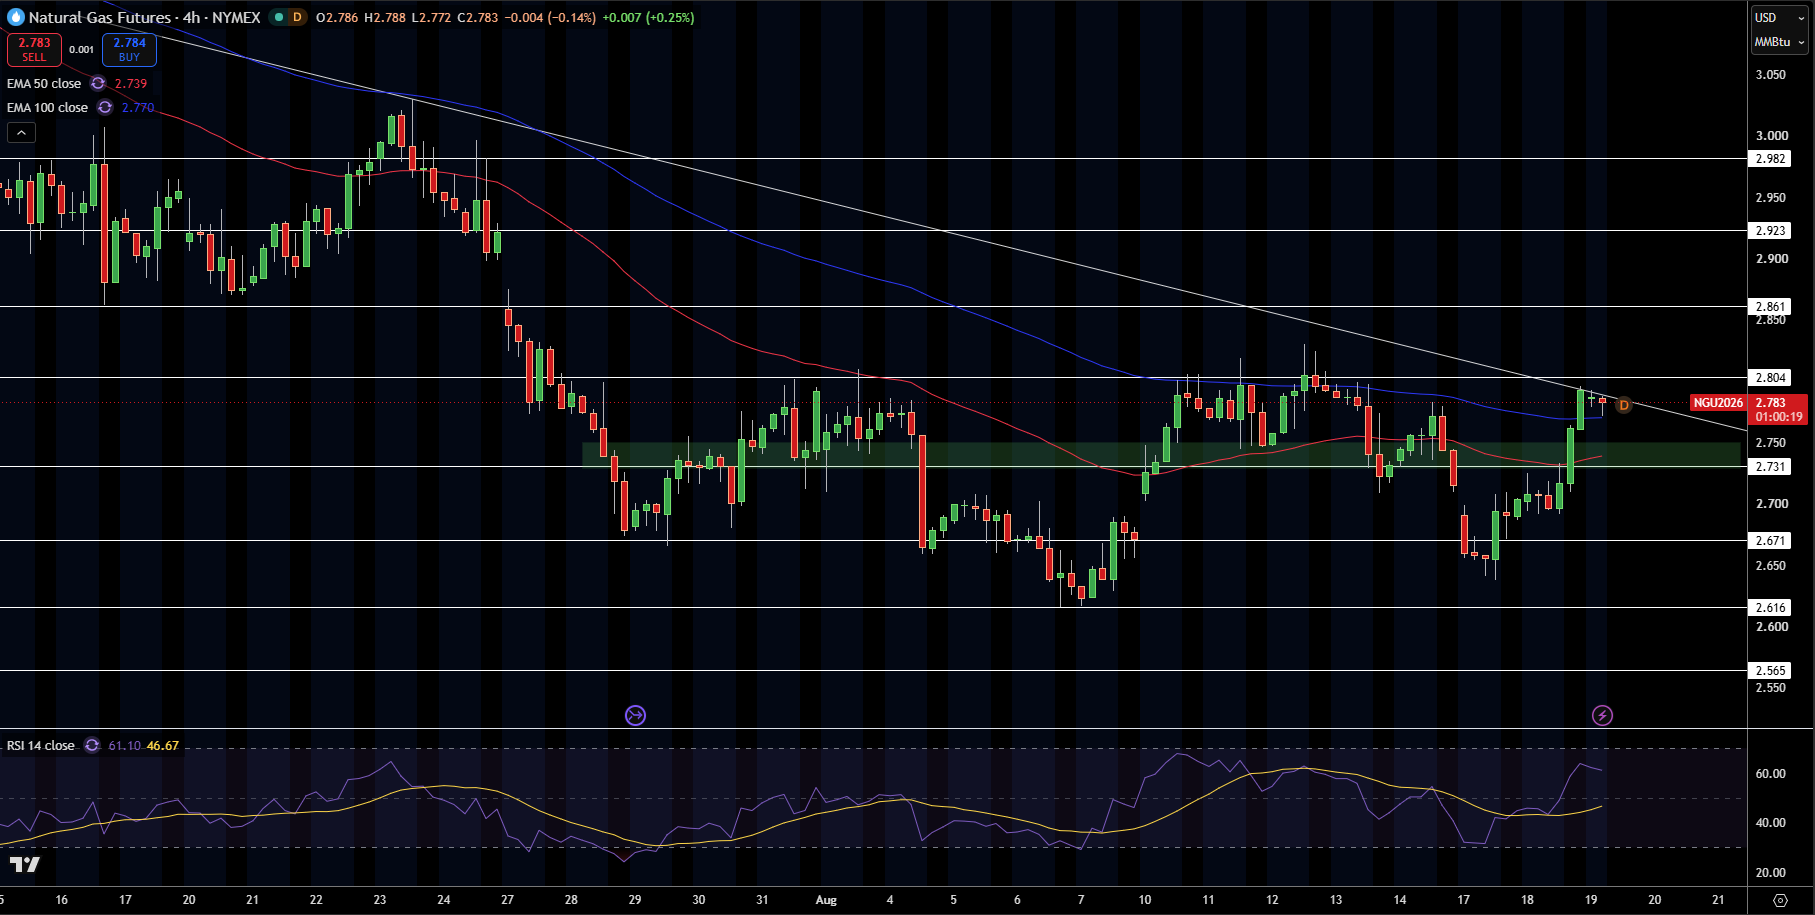Click the NGU2026 contract label
1815x915 pixels.
[1718, 403]
